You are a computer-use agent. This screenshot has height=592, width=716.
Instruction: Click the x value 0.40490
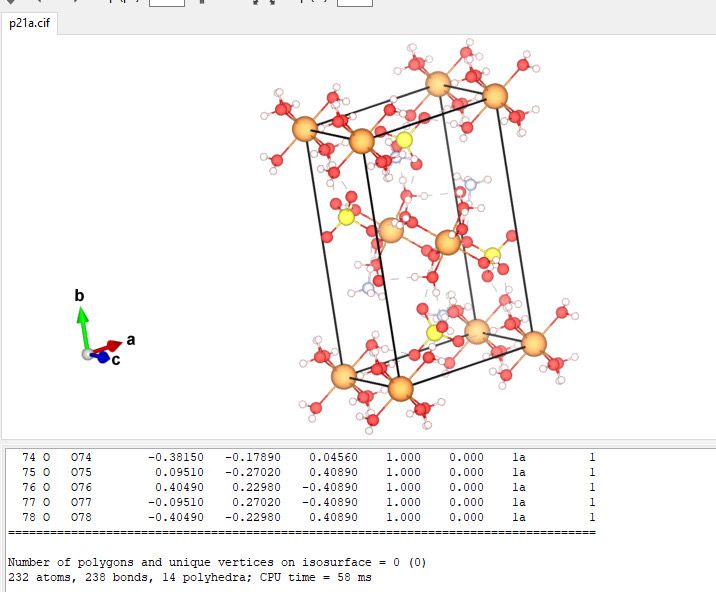click(x=179, y=487)
